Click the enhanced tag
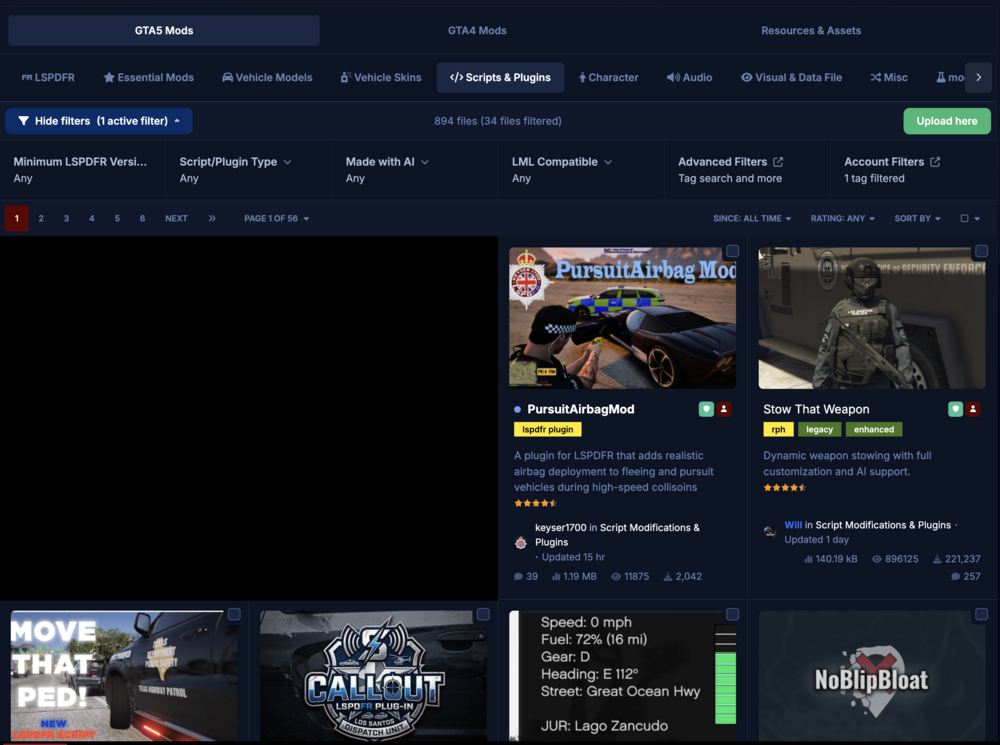This screenshot has height=745, width=1000. coord(874,429)
